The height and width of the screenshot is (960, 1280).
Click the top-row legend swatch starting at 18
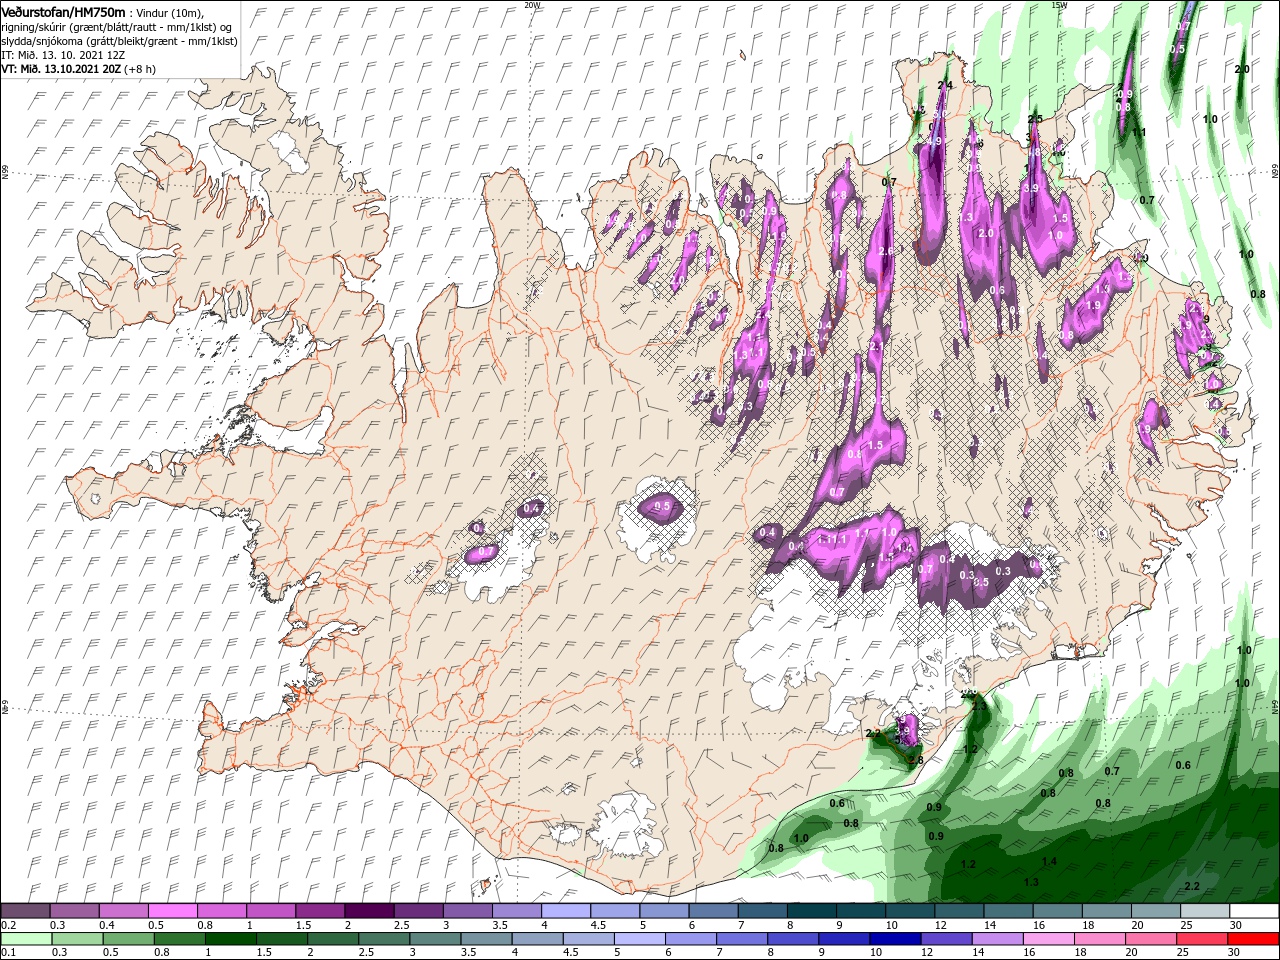click(x=1105, y=911)
